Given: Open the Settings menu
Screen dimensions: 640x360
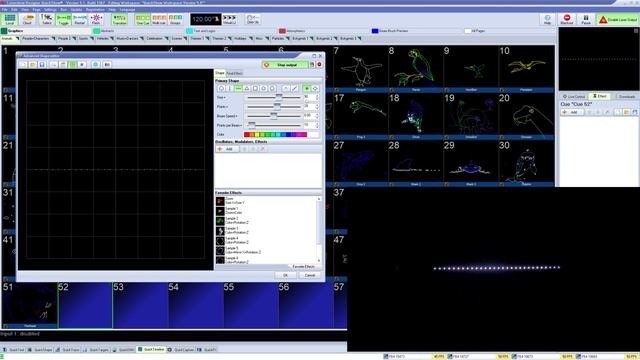Looking at the screenshot, I should [50, 9].
